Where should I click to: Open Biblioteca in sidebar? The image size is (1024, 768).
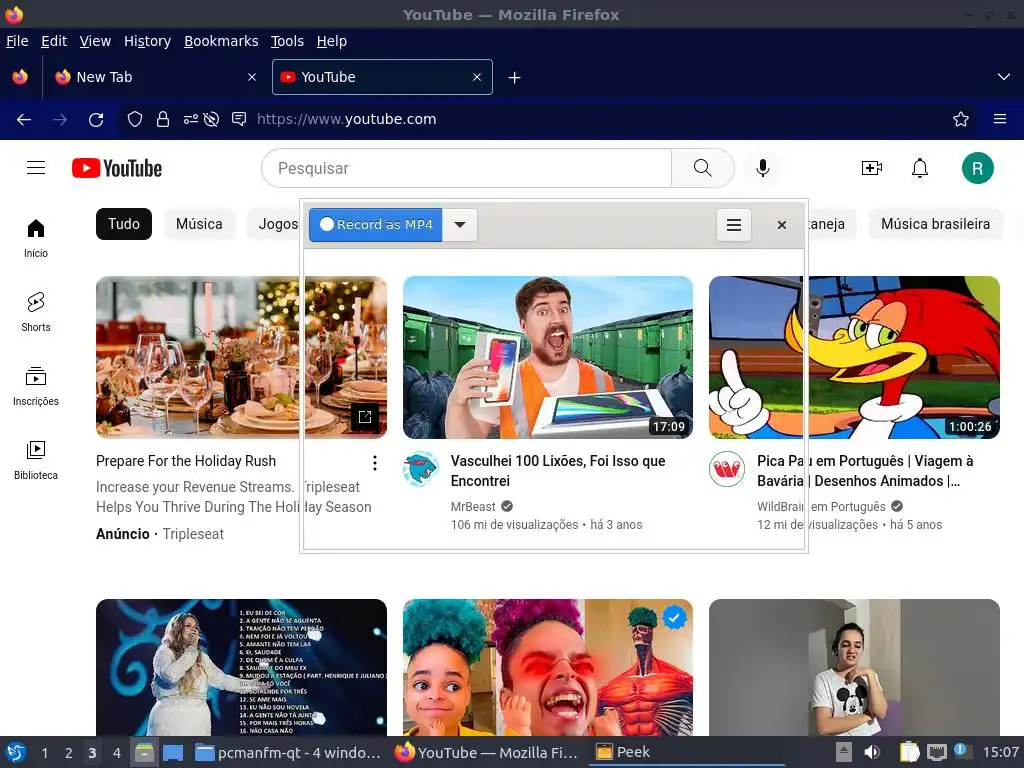tap(36, 460)
